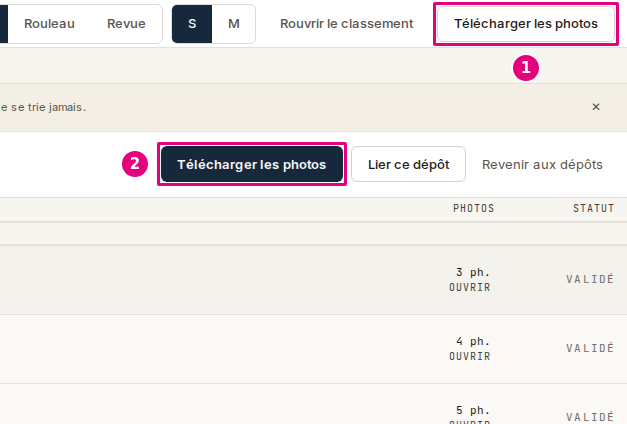Click the 4 ph. photo count

(x=473, y=341)
